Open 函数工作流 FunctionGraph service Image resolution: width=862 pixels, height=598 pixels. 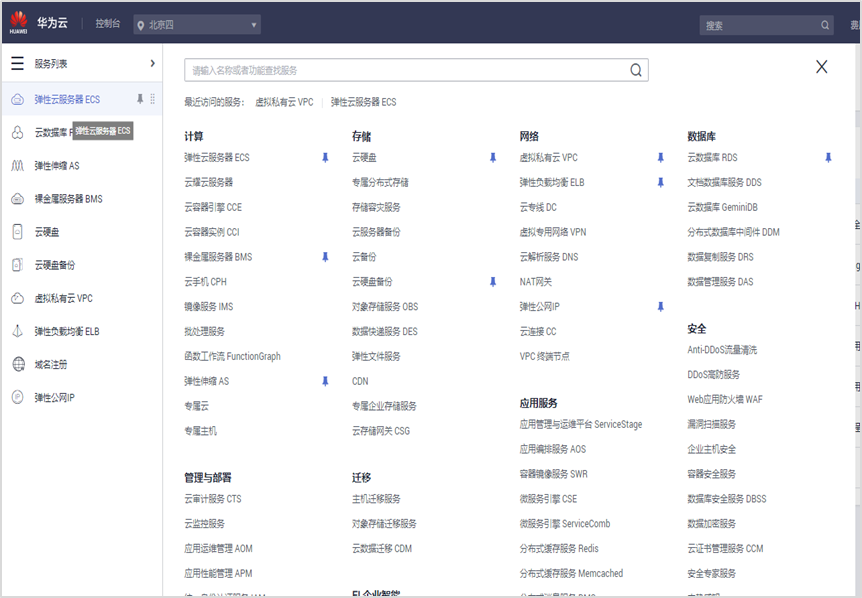tap(232, 356)
